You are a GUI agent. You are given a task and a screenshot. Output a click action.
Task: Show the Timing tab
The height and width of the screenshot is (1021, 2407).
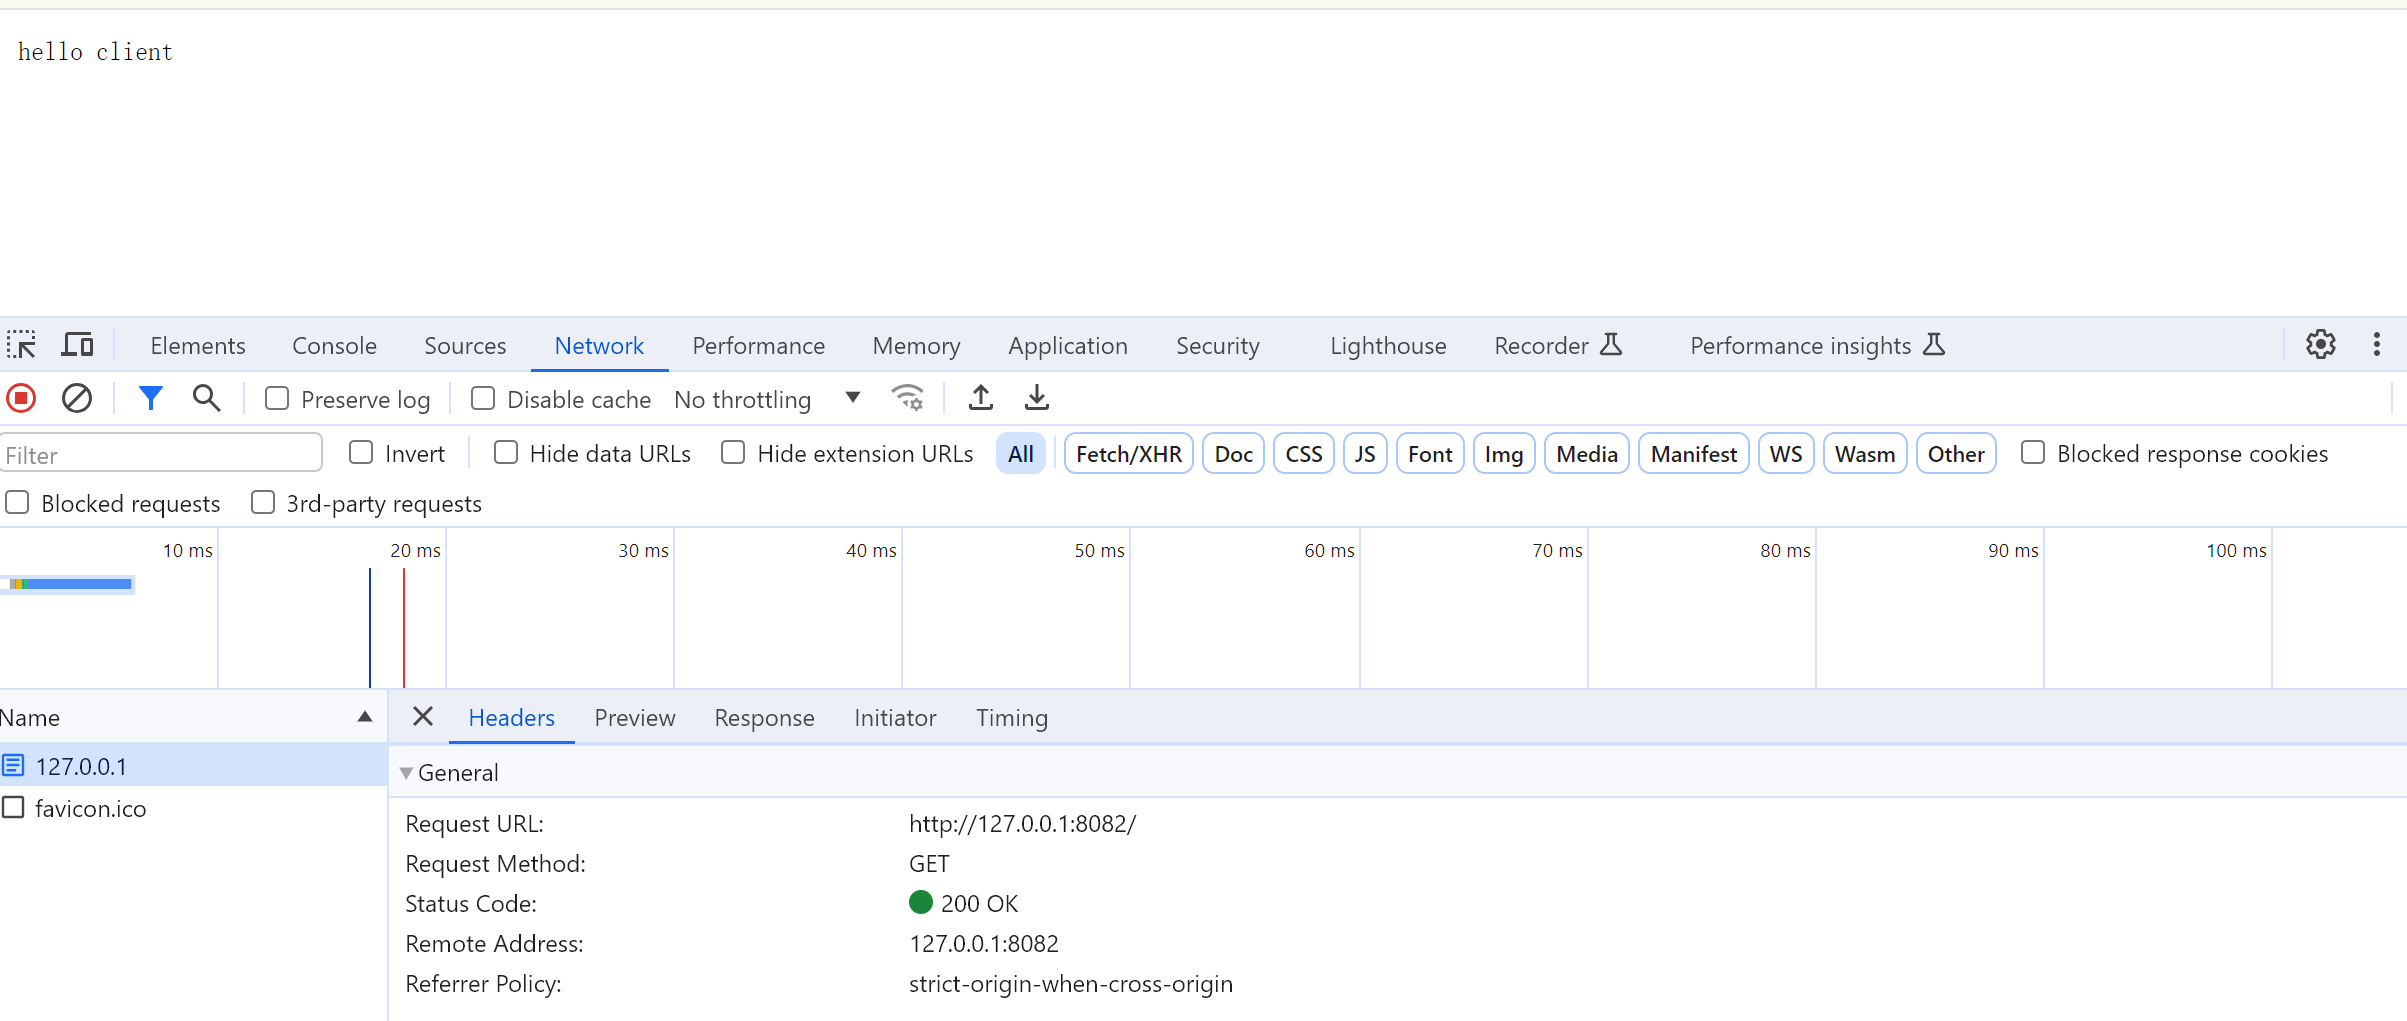tap(1012, 717)
